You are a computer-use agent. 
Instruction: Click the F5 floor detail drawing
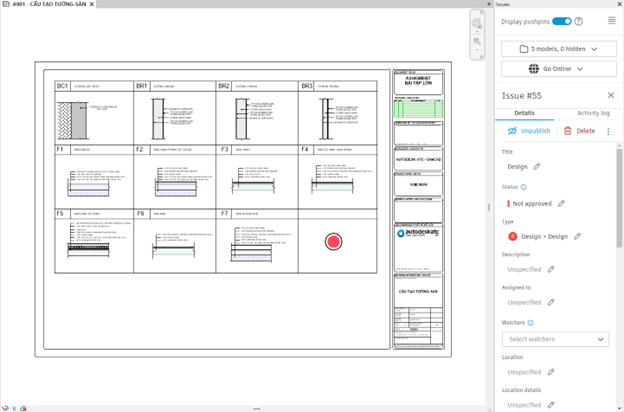[88, 249]
